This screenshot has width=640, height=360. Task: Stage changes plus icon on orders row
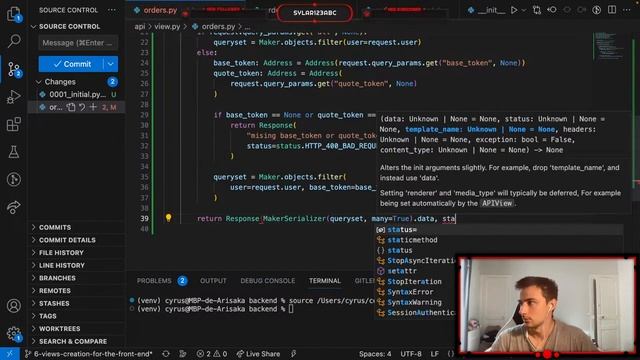click(x=93, y=107)
